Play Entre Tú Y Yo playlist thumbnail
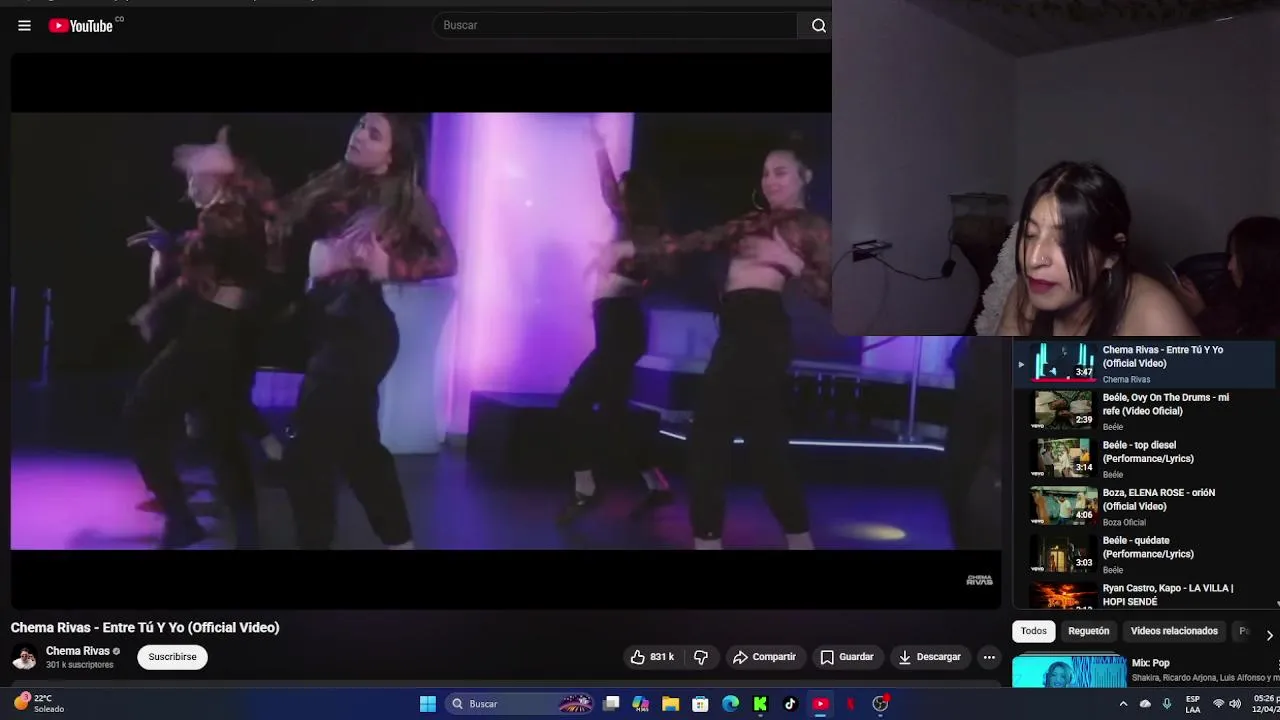Image resolution: width=1280 pixels, height=720 pixels. click(x=1063, y=362)
